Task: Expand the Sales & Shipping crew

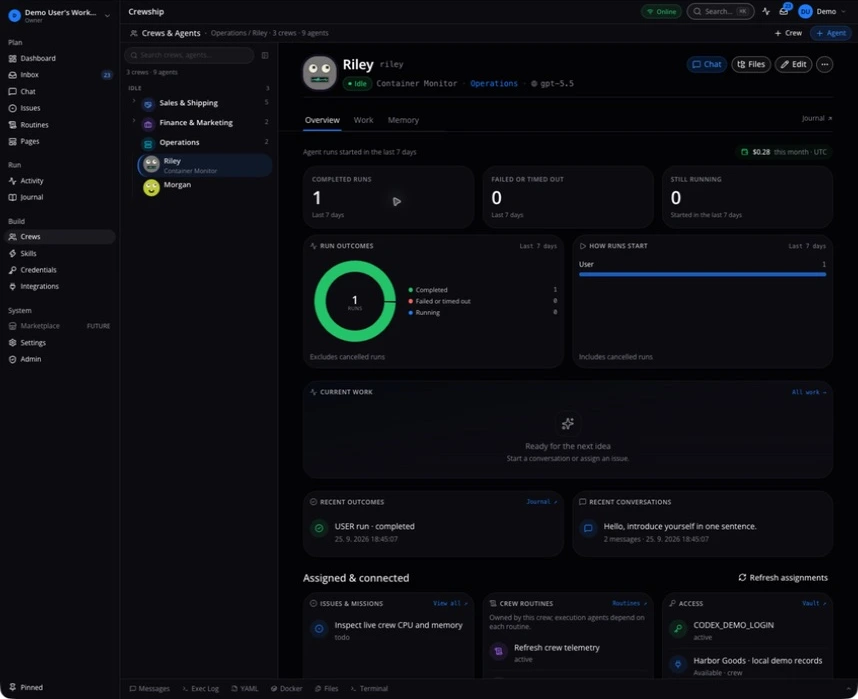Action: (134, 101)
